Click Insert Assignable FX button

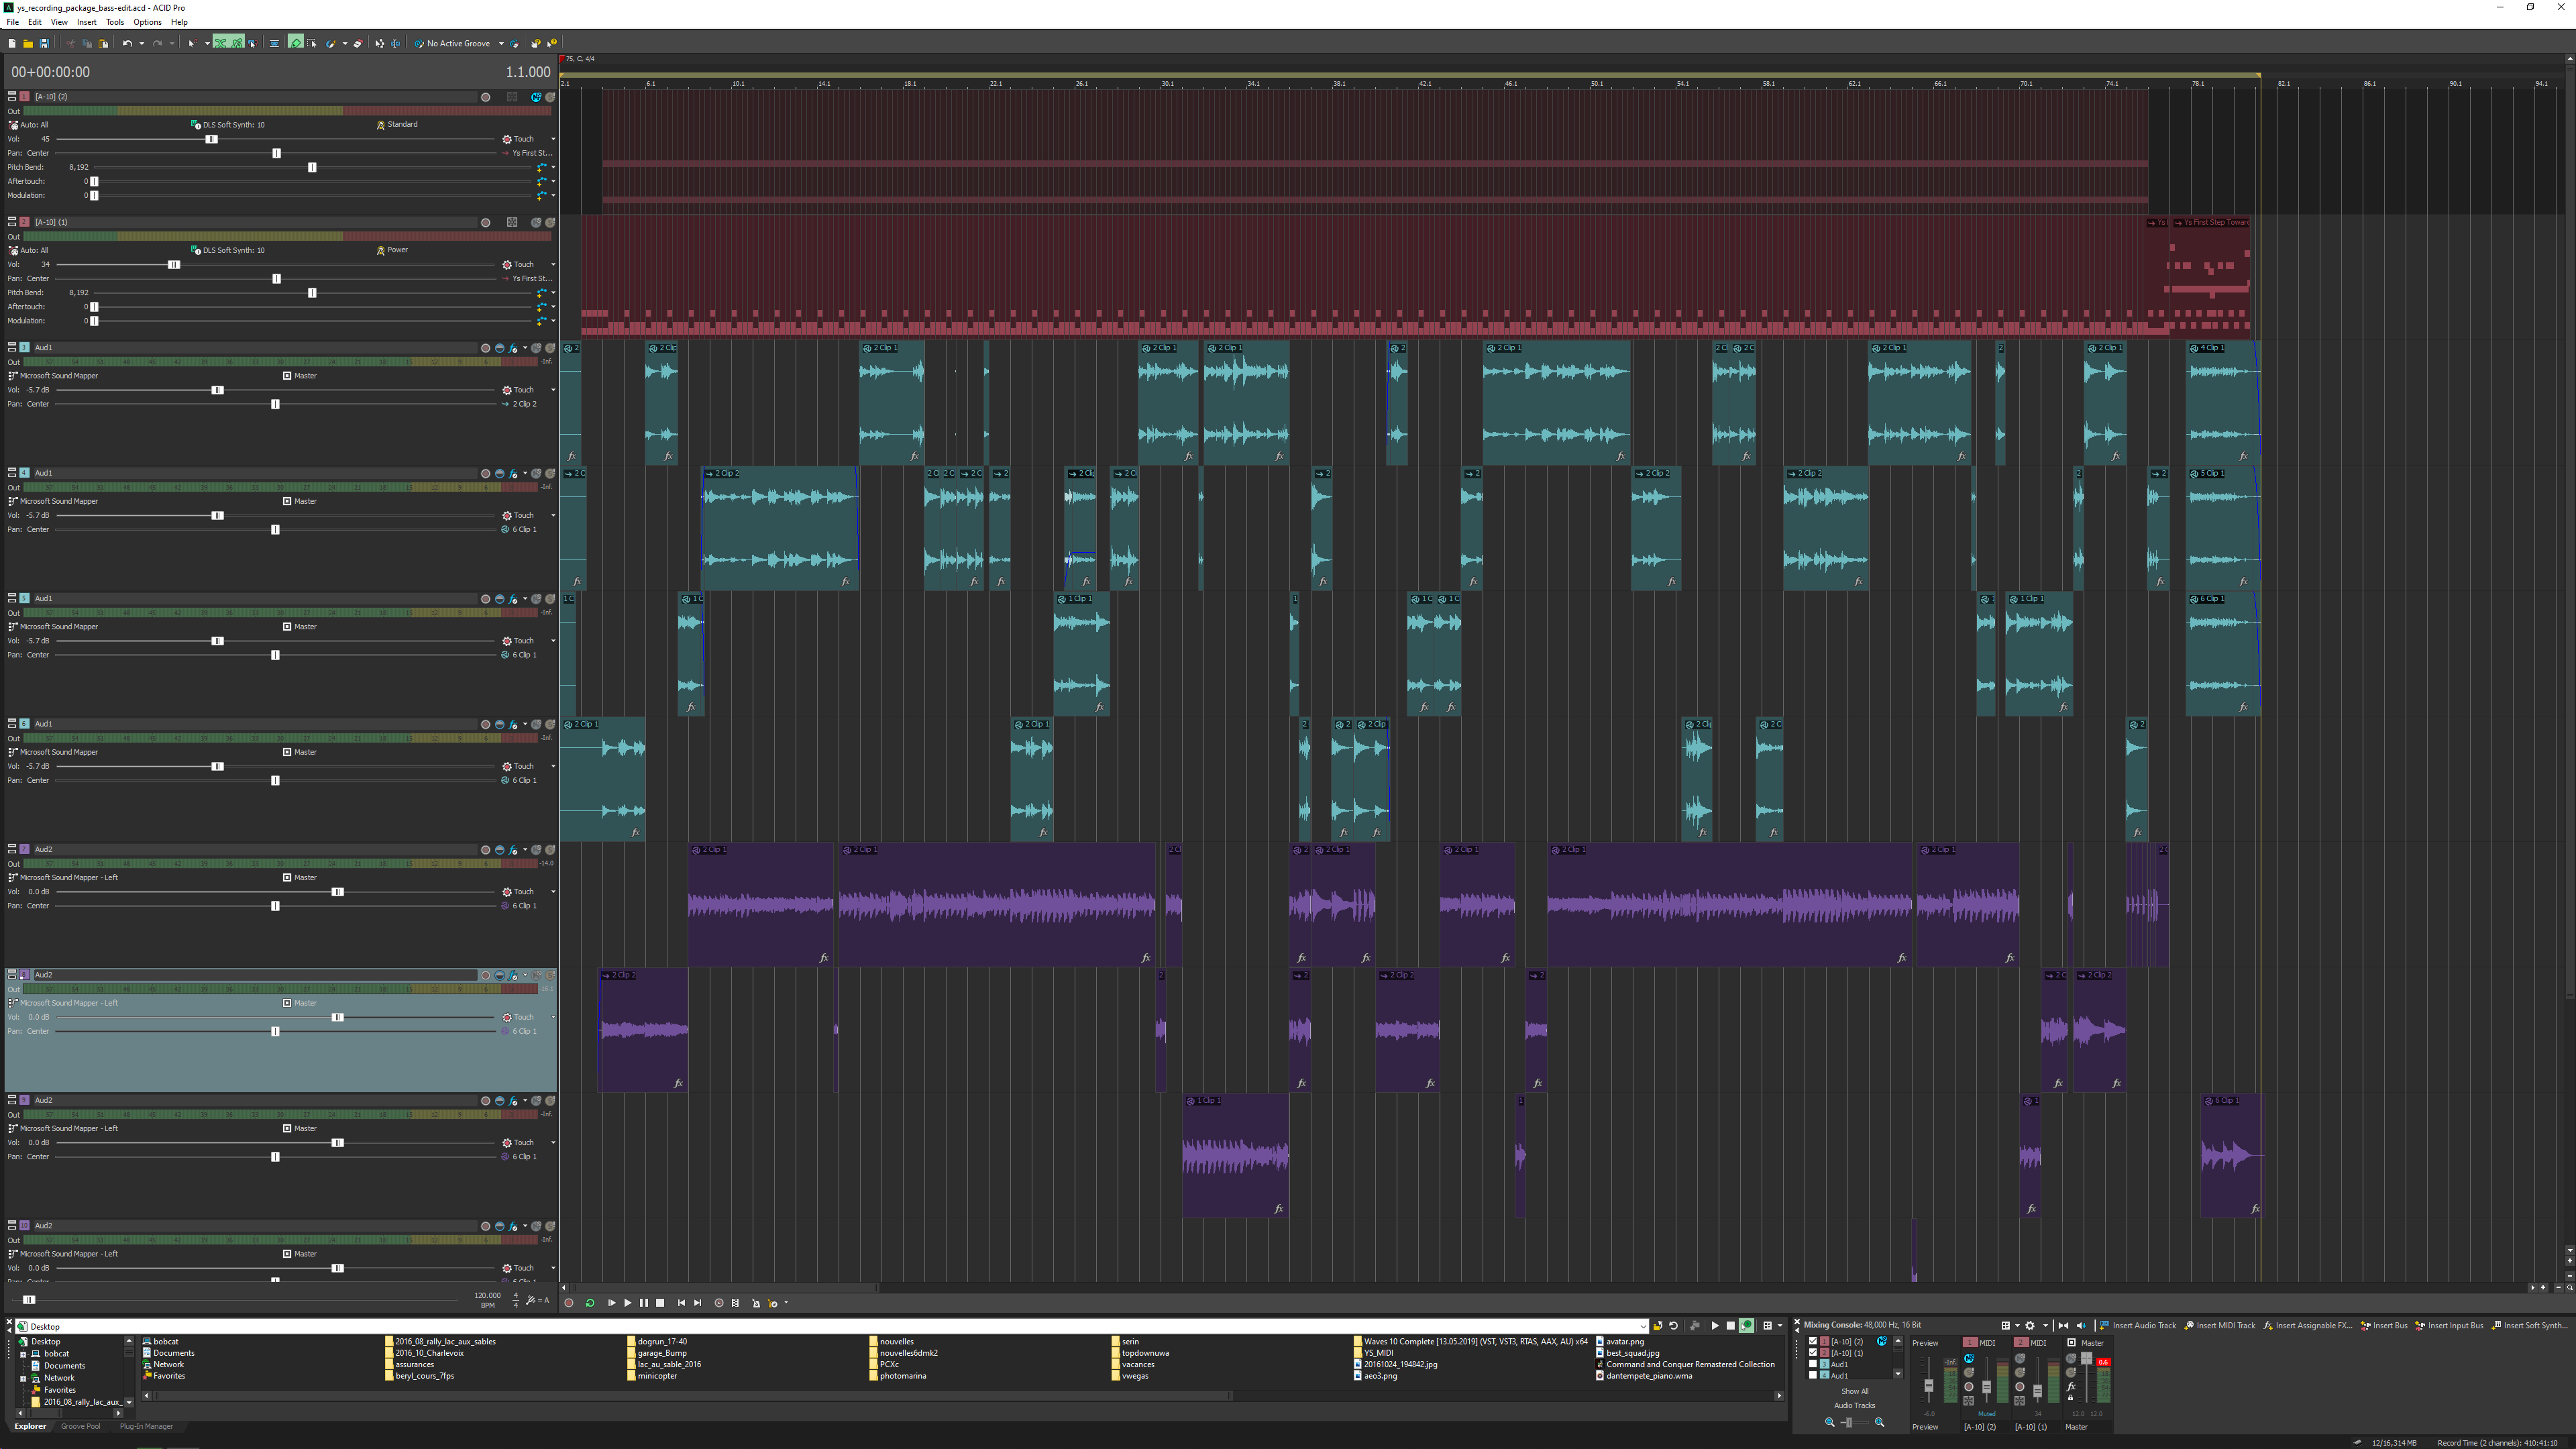pyautogui.click(x=2308, y=1326)
